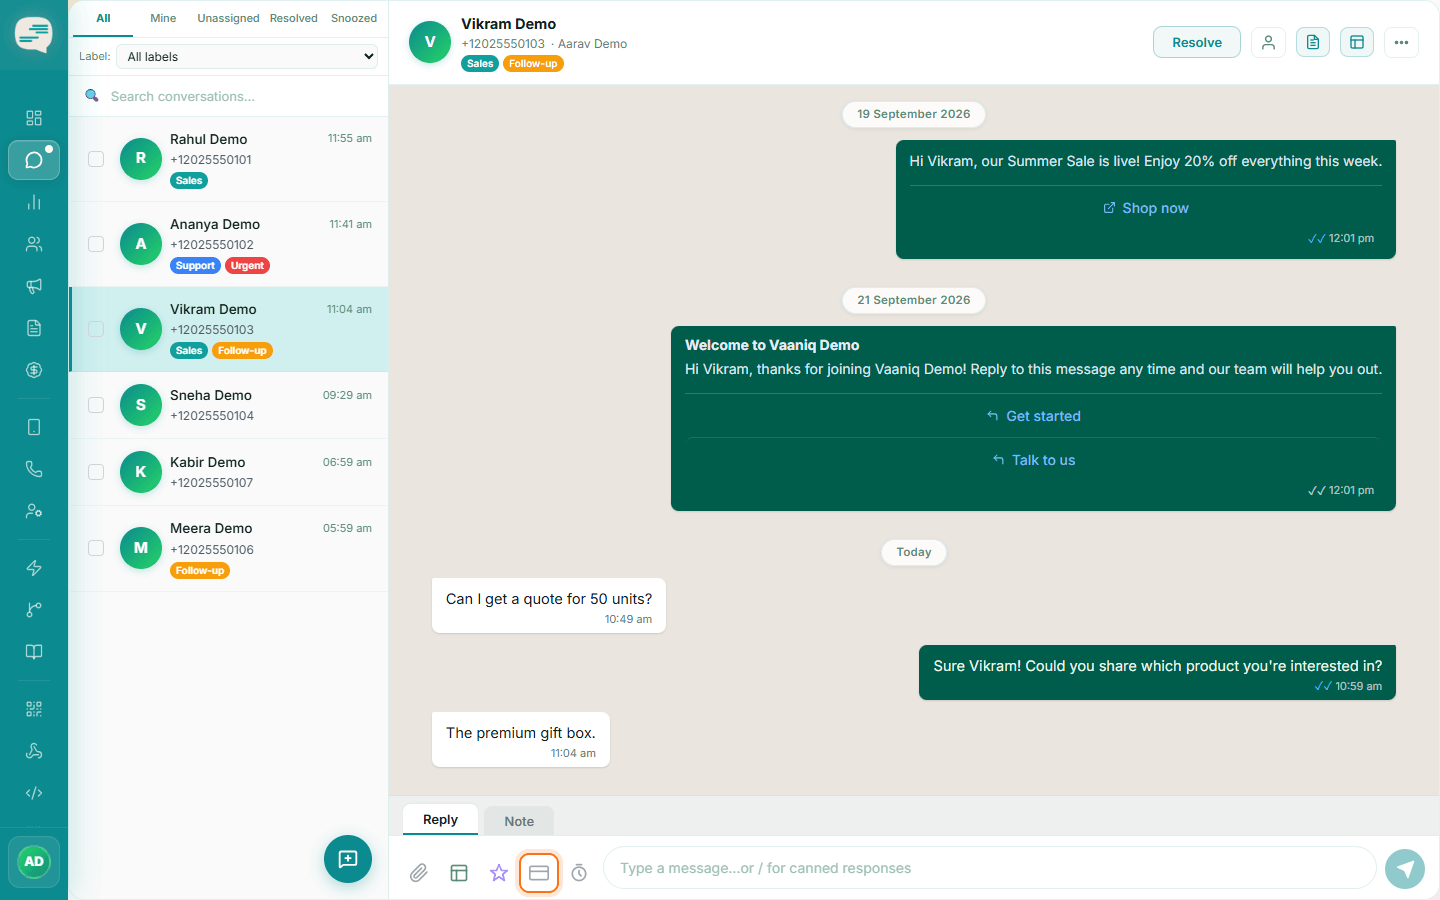Tick the checkbox for Rahul Demo
The image size is (1440, 900).
click(96, 159)
